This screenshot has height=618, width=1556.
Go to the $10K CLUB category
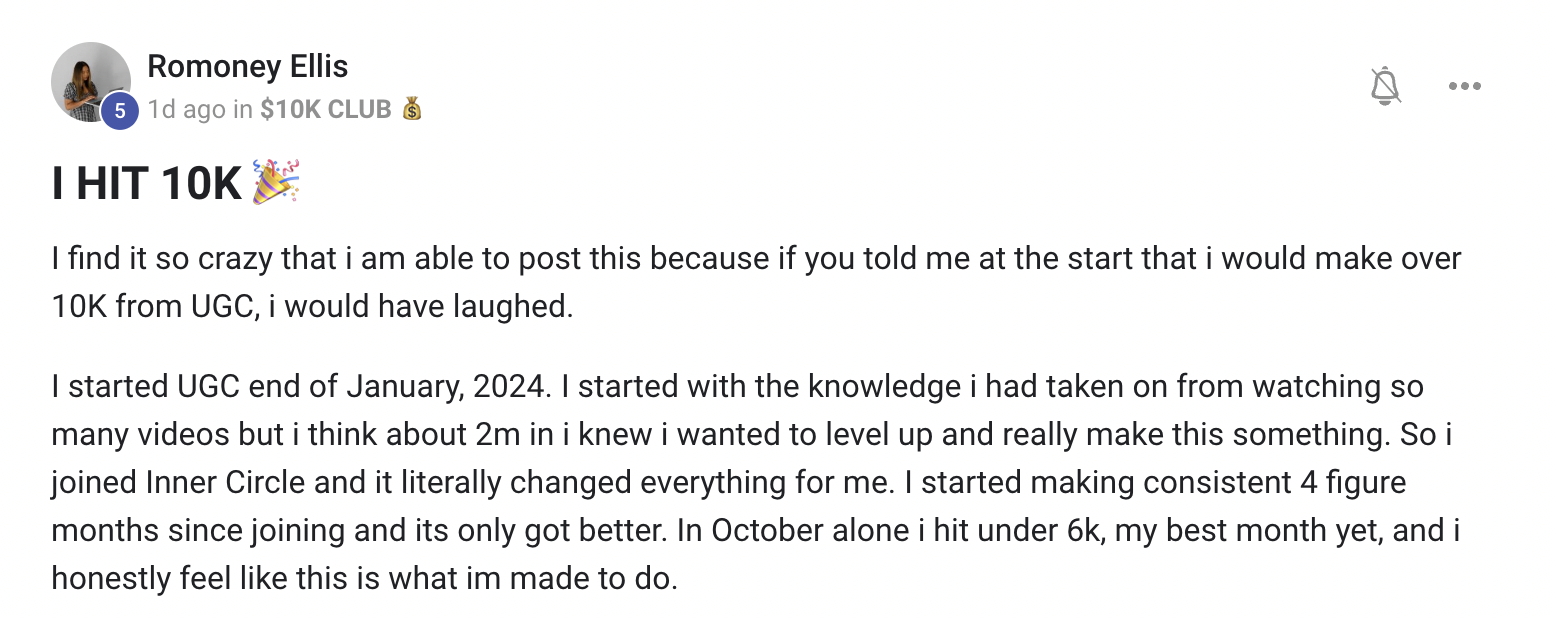tap(325, 109)
